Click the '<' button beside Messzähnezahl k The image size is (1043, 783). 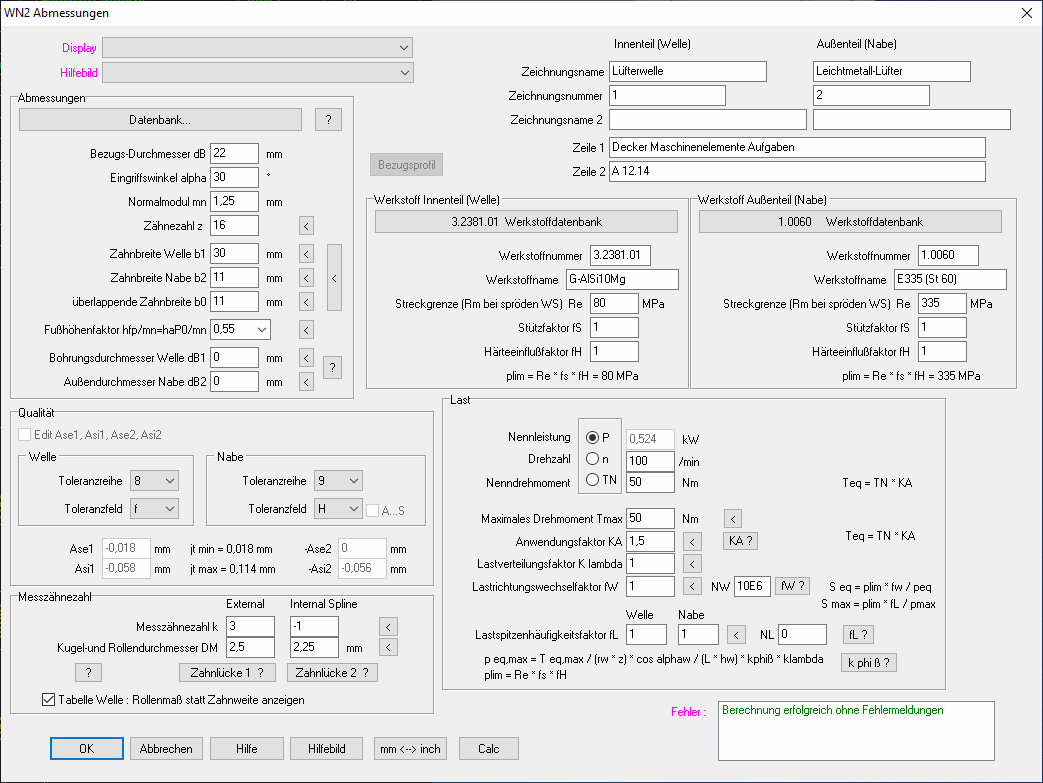point(390,626)
